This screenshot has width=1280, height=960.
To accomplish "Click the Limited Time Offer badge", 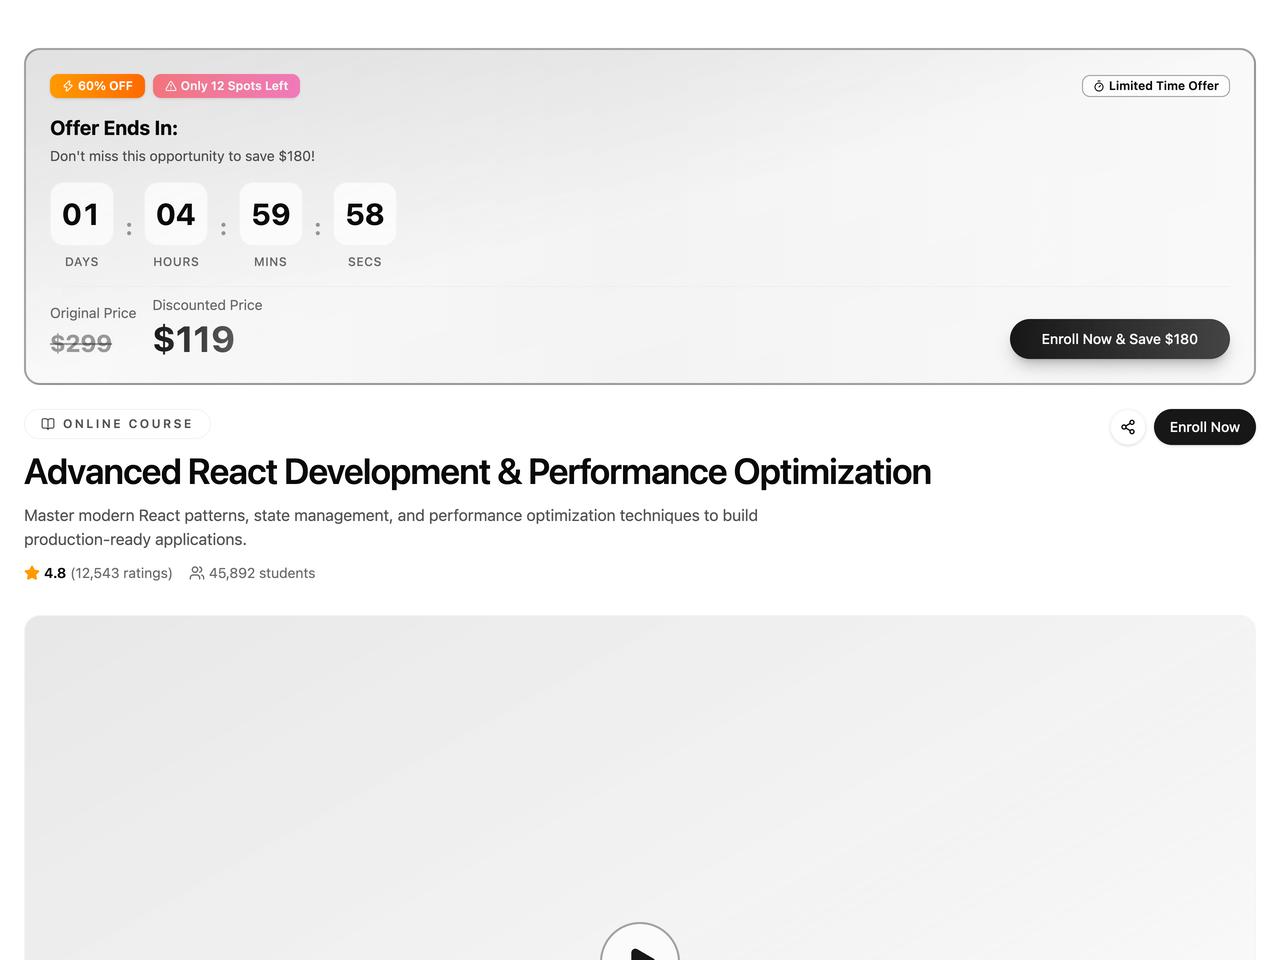I will pos(1156,86).
